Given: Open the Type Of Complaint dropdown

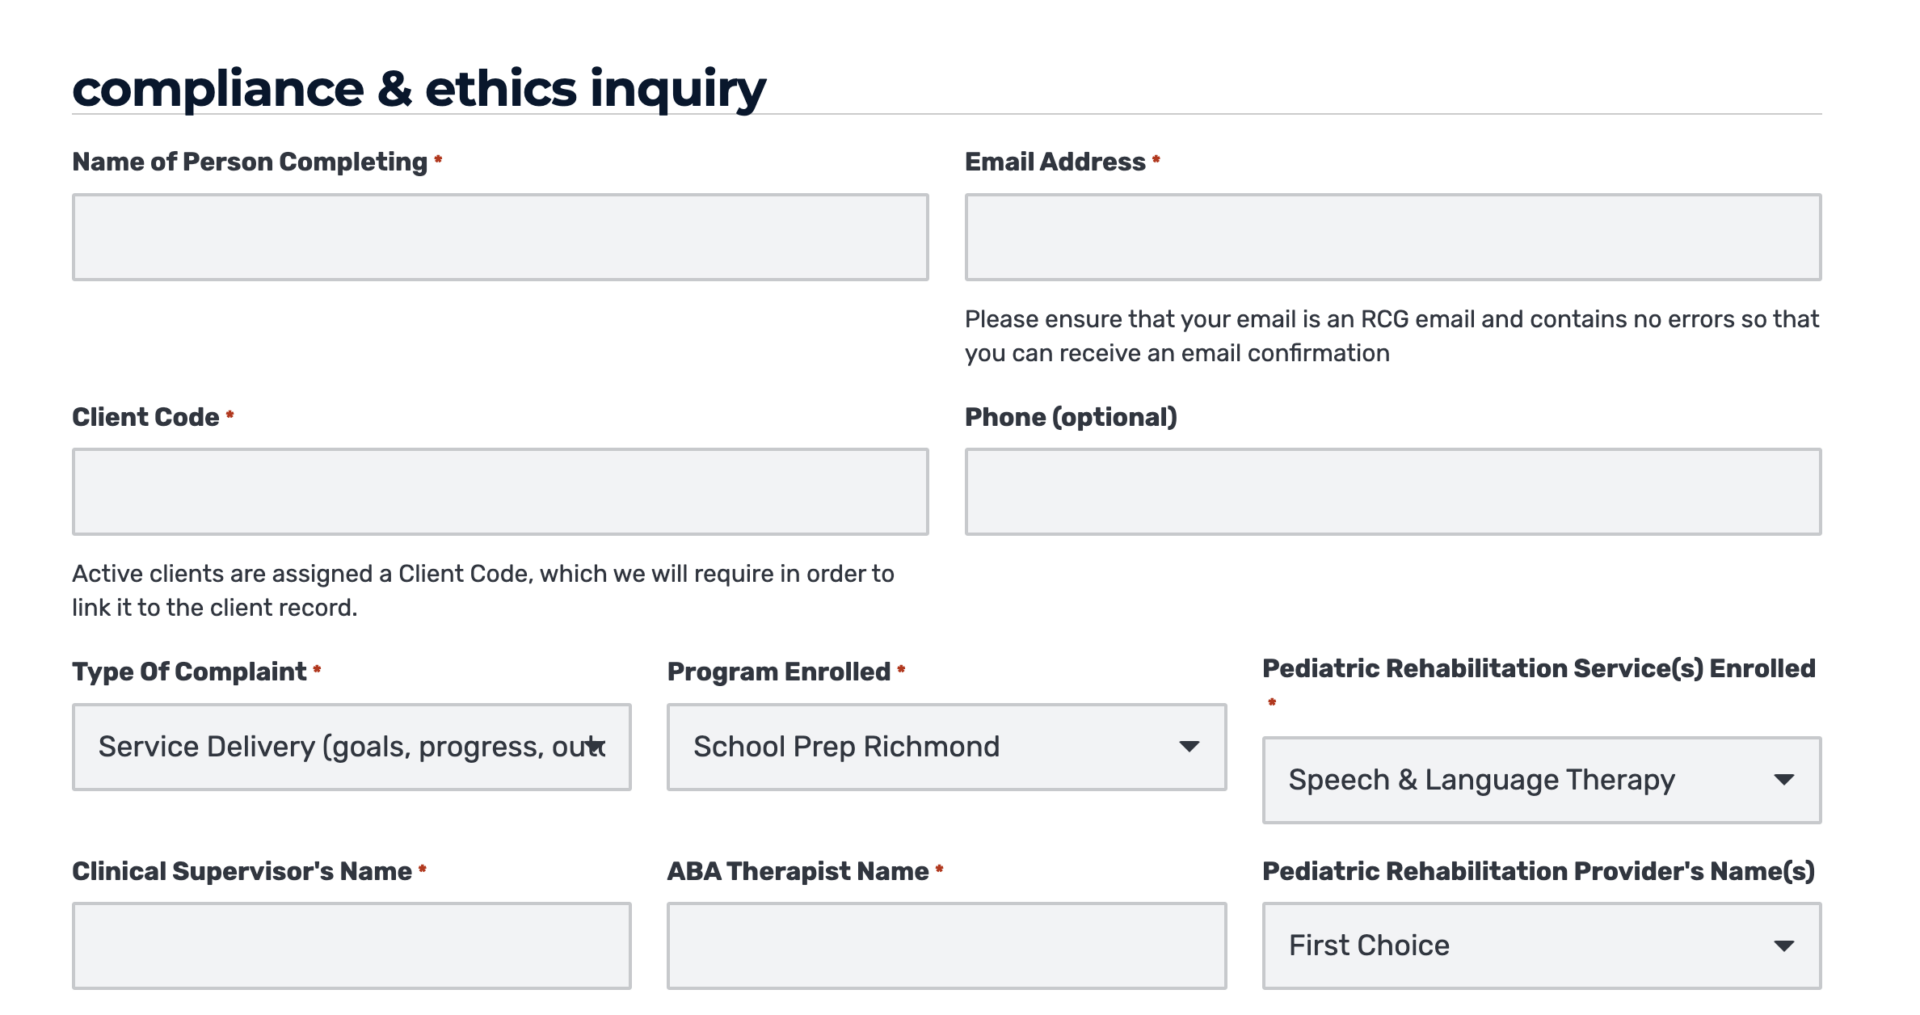Looking at the screenshot, I should [351, 747].
